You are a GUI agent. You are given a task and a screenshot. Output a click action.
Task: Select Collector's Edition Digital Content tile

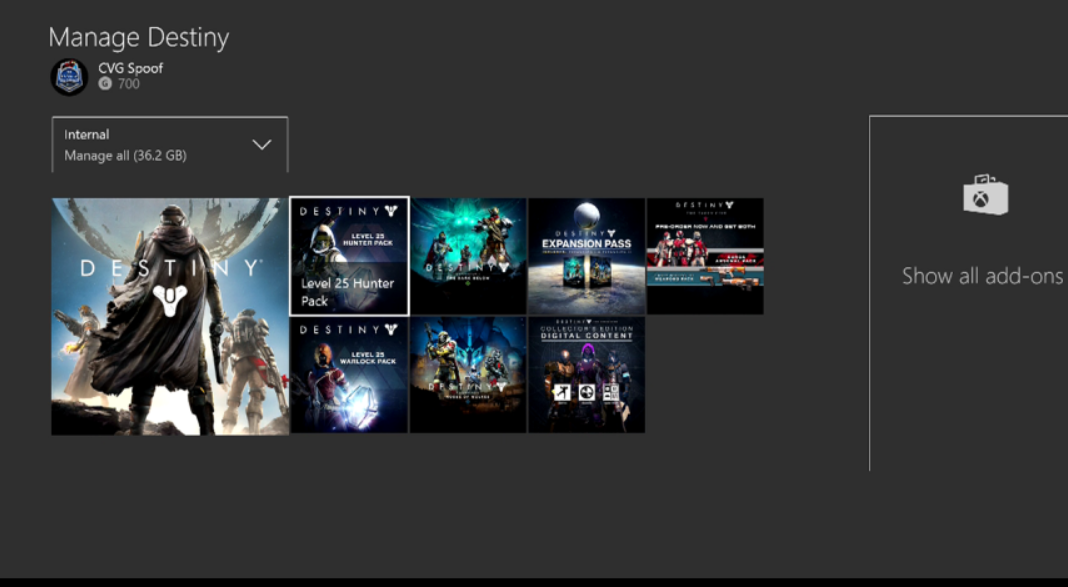pos(586,375)
